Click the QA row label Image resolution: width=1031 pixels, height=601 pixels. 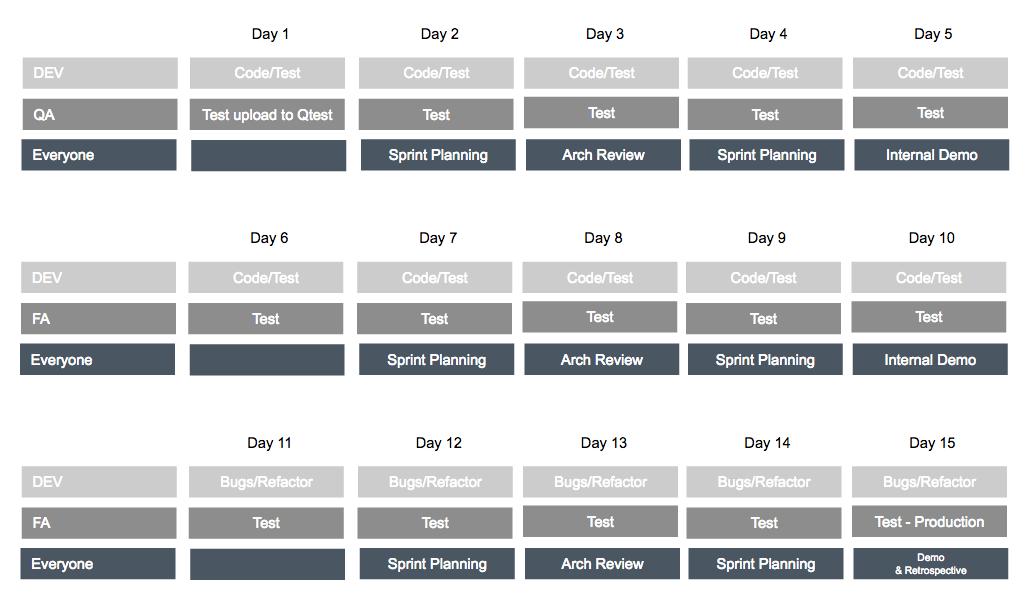point(100,114)
